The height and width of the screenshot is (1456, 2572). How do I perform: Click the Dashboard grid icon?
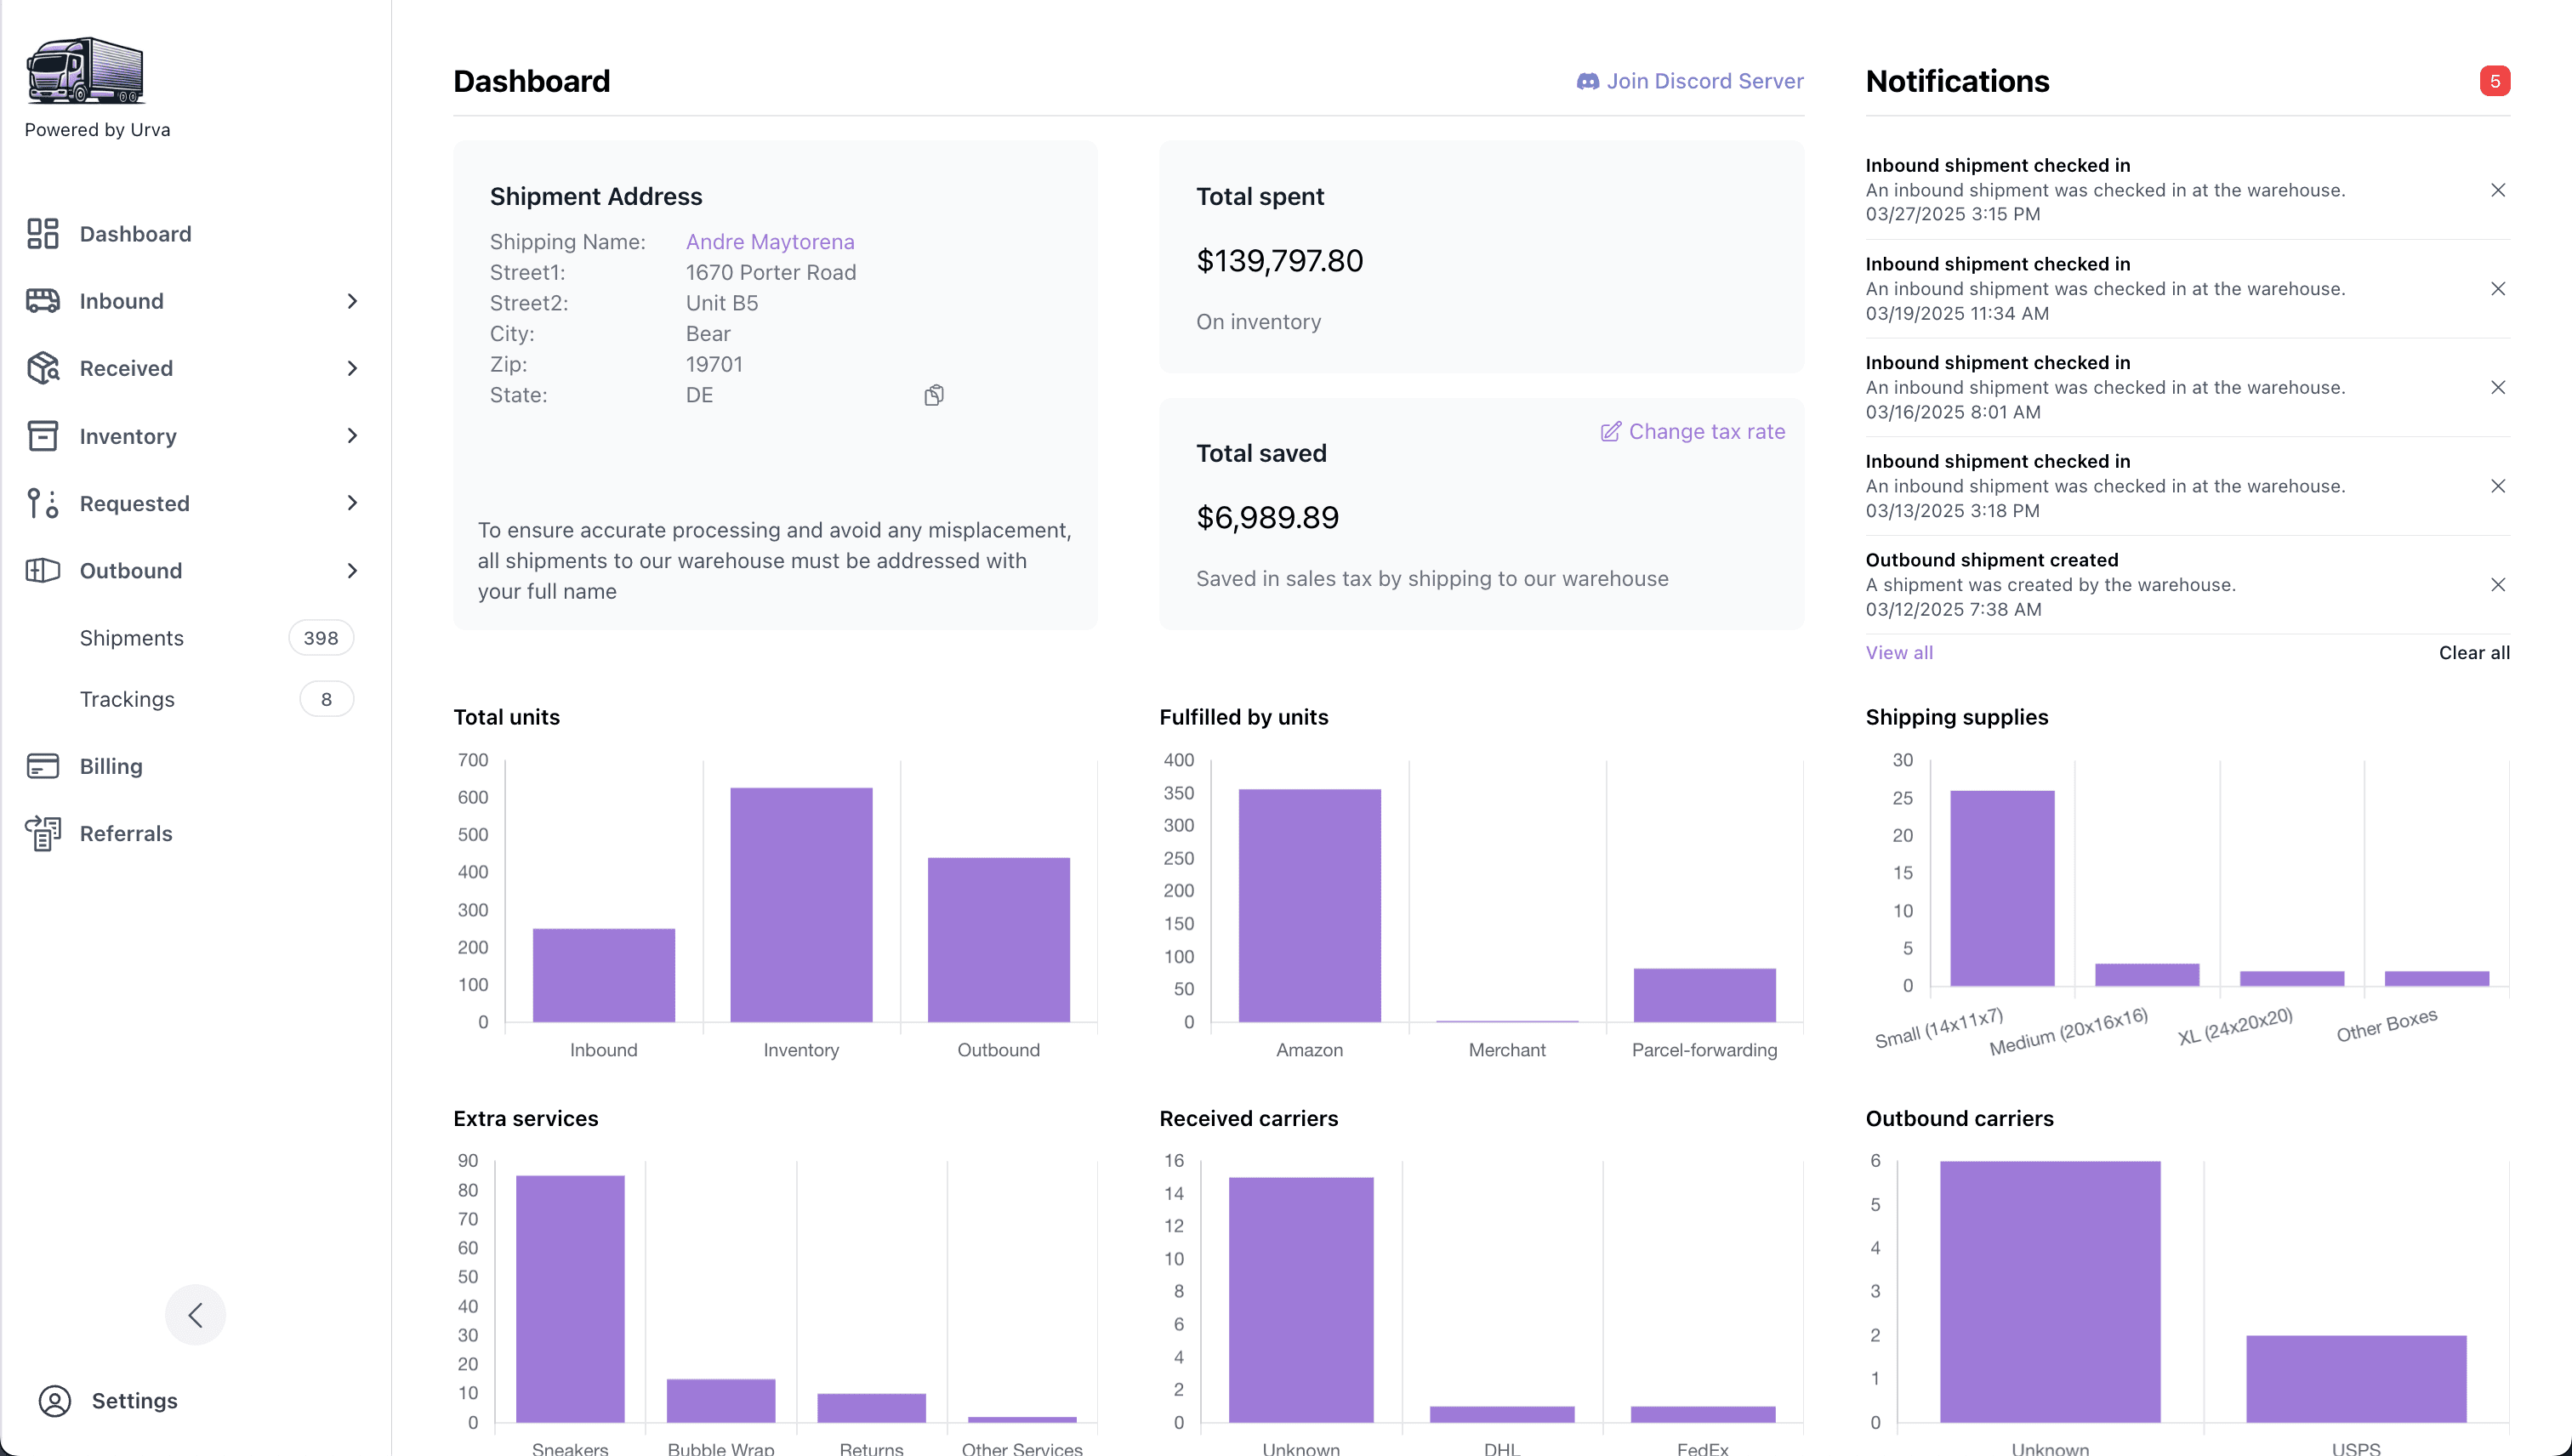pyautogui.click(x=42, y=234)
